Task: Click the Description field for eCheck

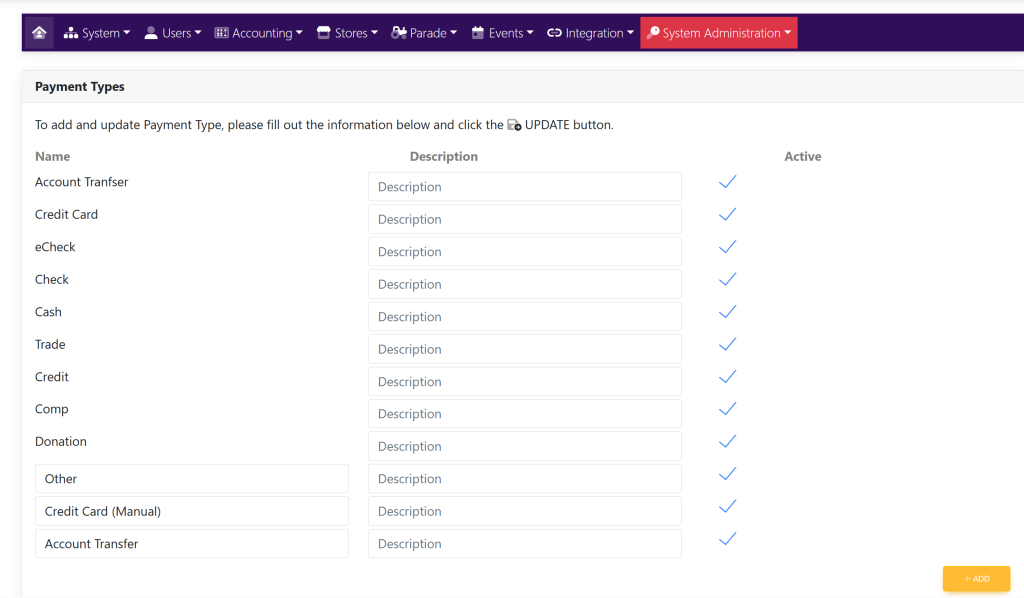Action: 524,252
